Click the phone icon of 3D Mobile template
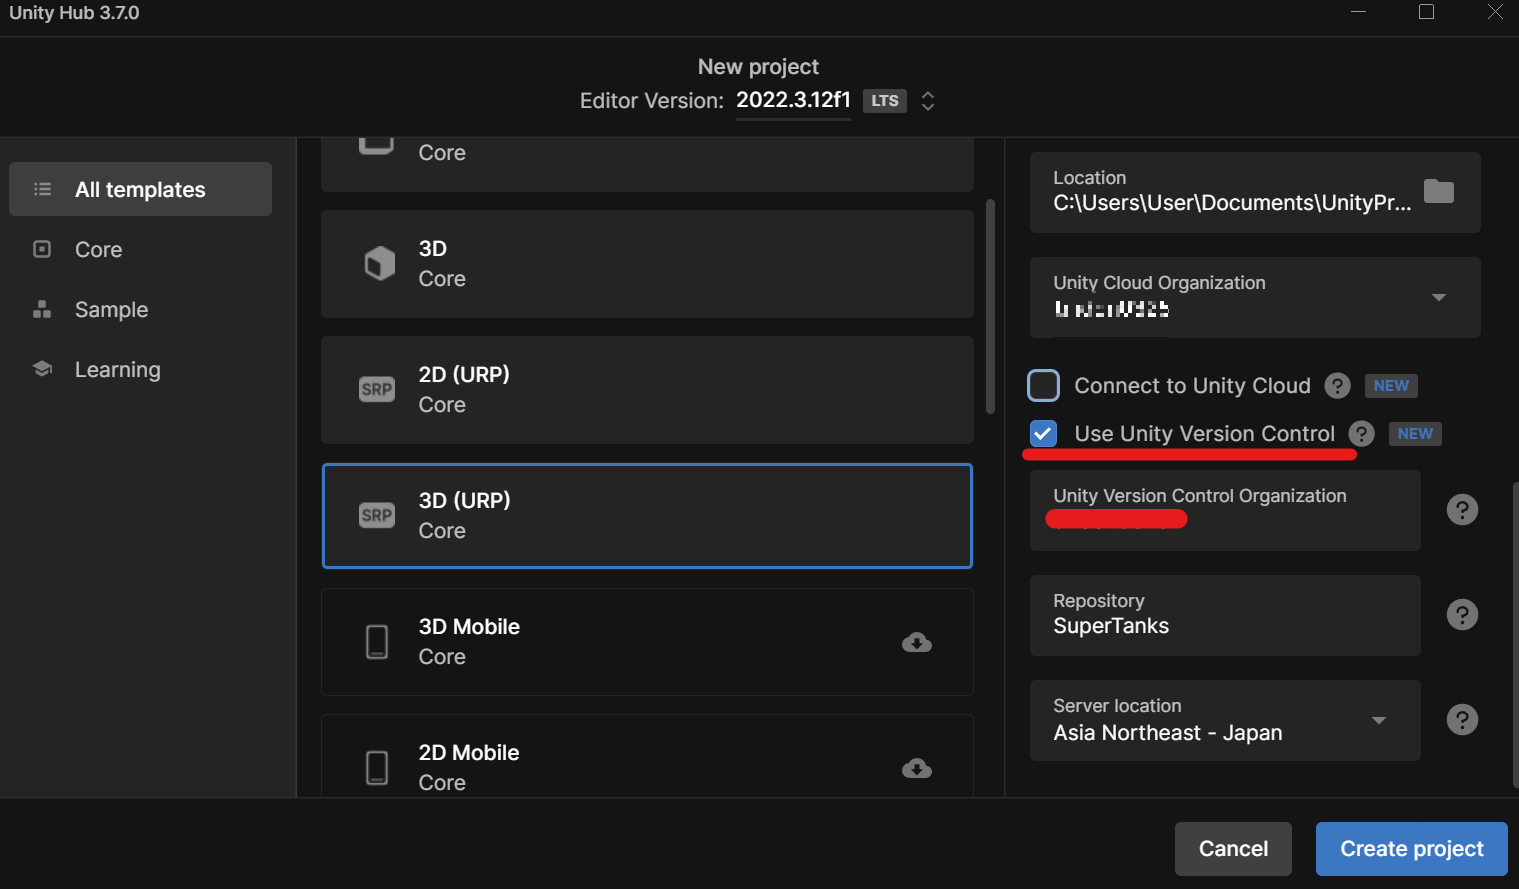The width and height of the screenshot is (1519, 889). 377,641
